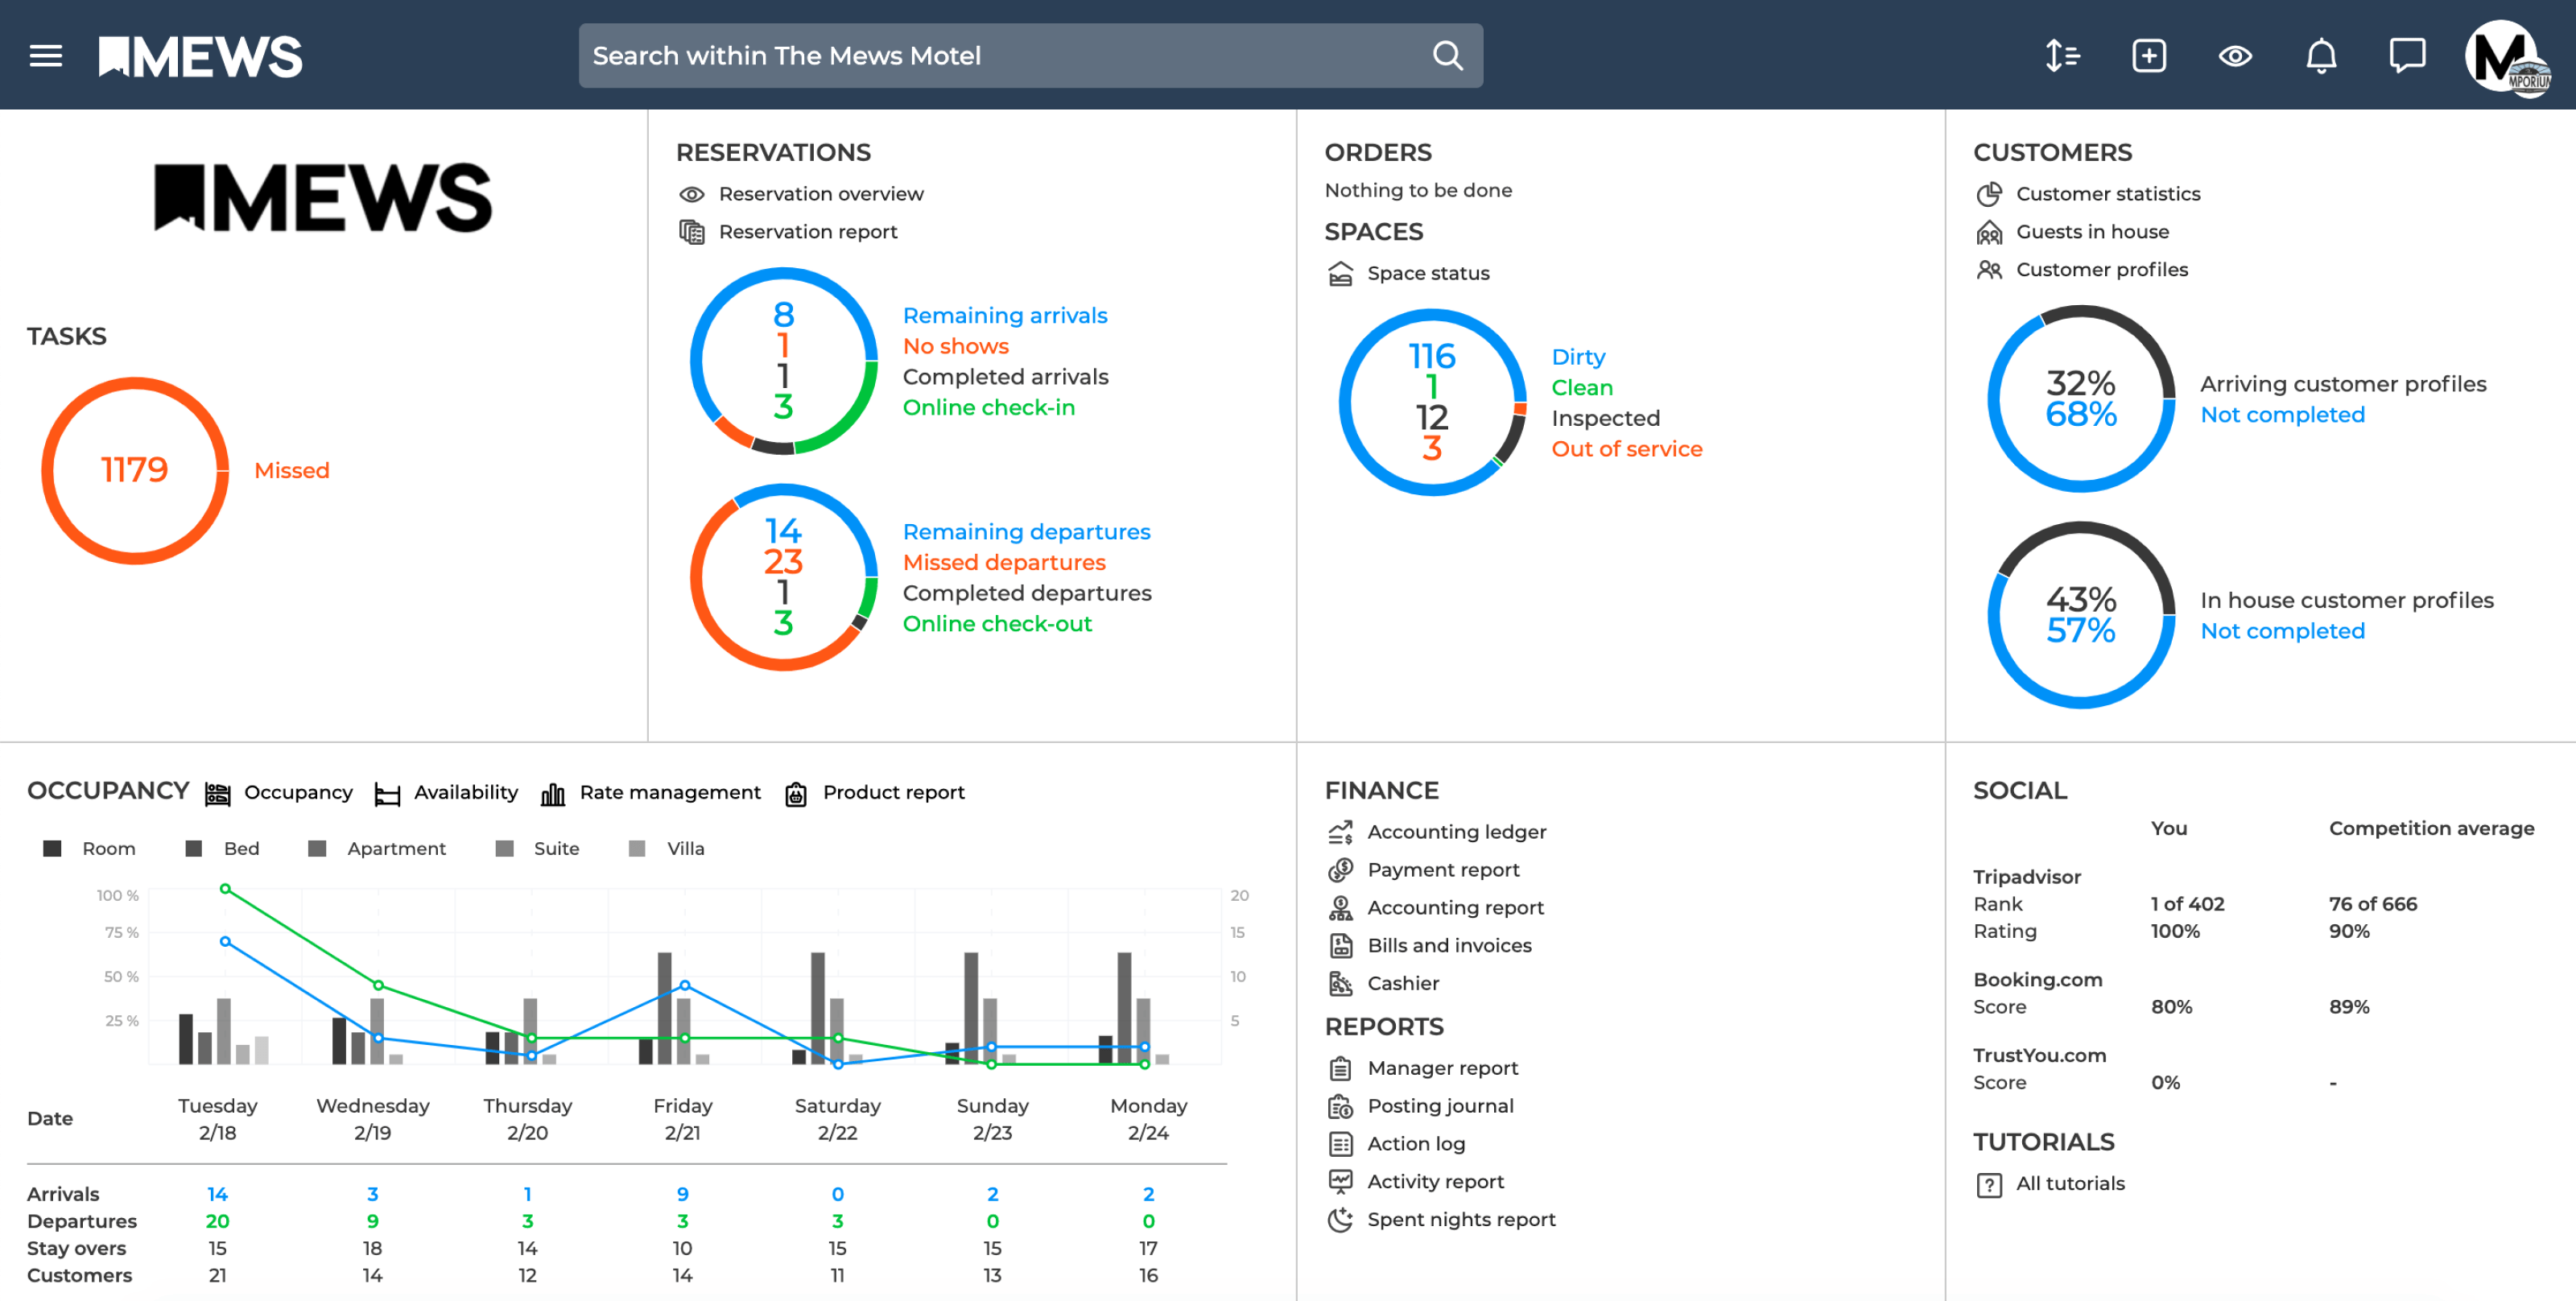Click the eye preview icon in the header
Screen dimensions: 2576x1301
(x=2235, y=55)
